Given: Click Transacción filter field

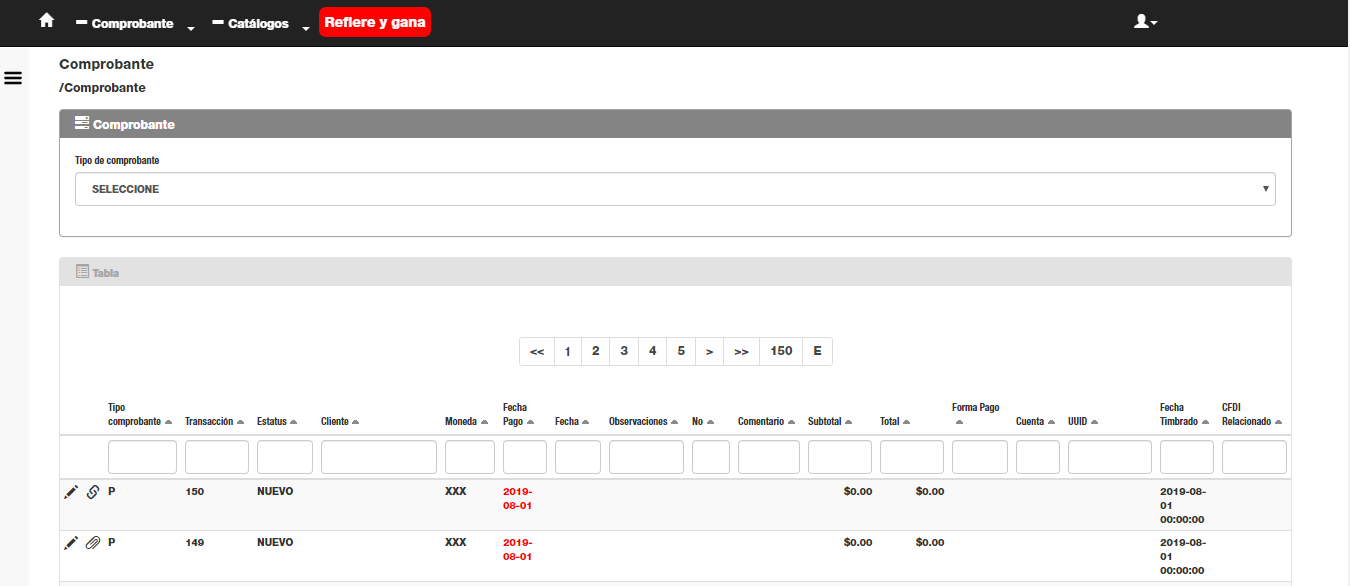Looking at the screenshot, I should point(217,457).
